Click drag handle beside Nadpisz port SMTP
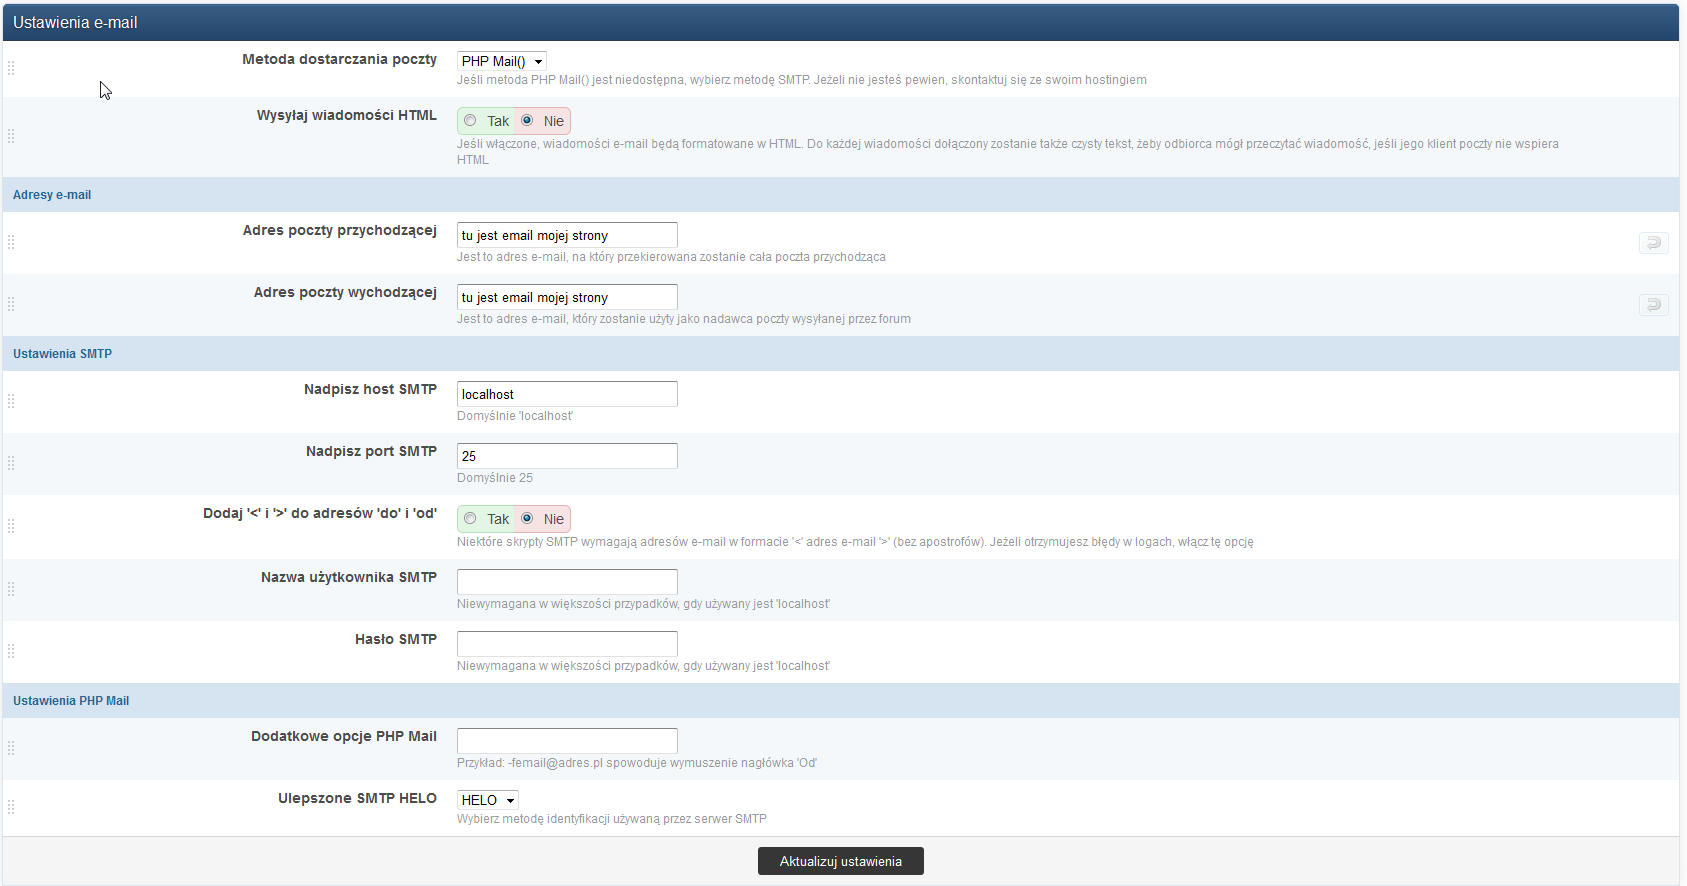The width and height of the screenshot is (1687, 886). tap(11, 463)
